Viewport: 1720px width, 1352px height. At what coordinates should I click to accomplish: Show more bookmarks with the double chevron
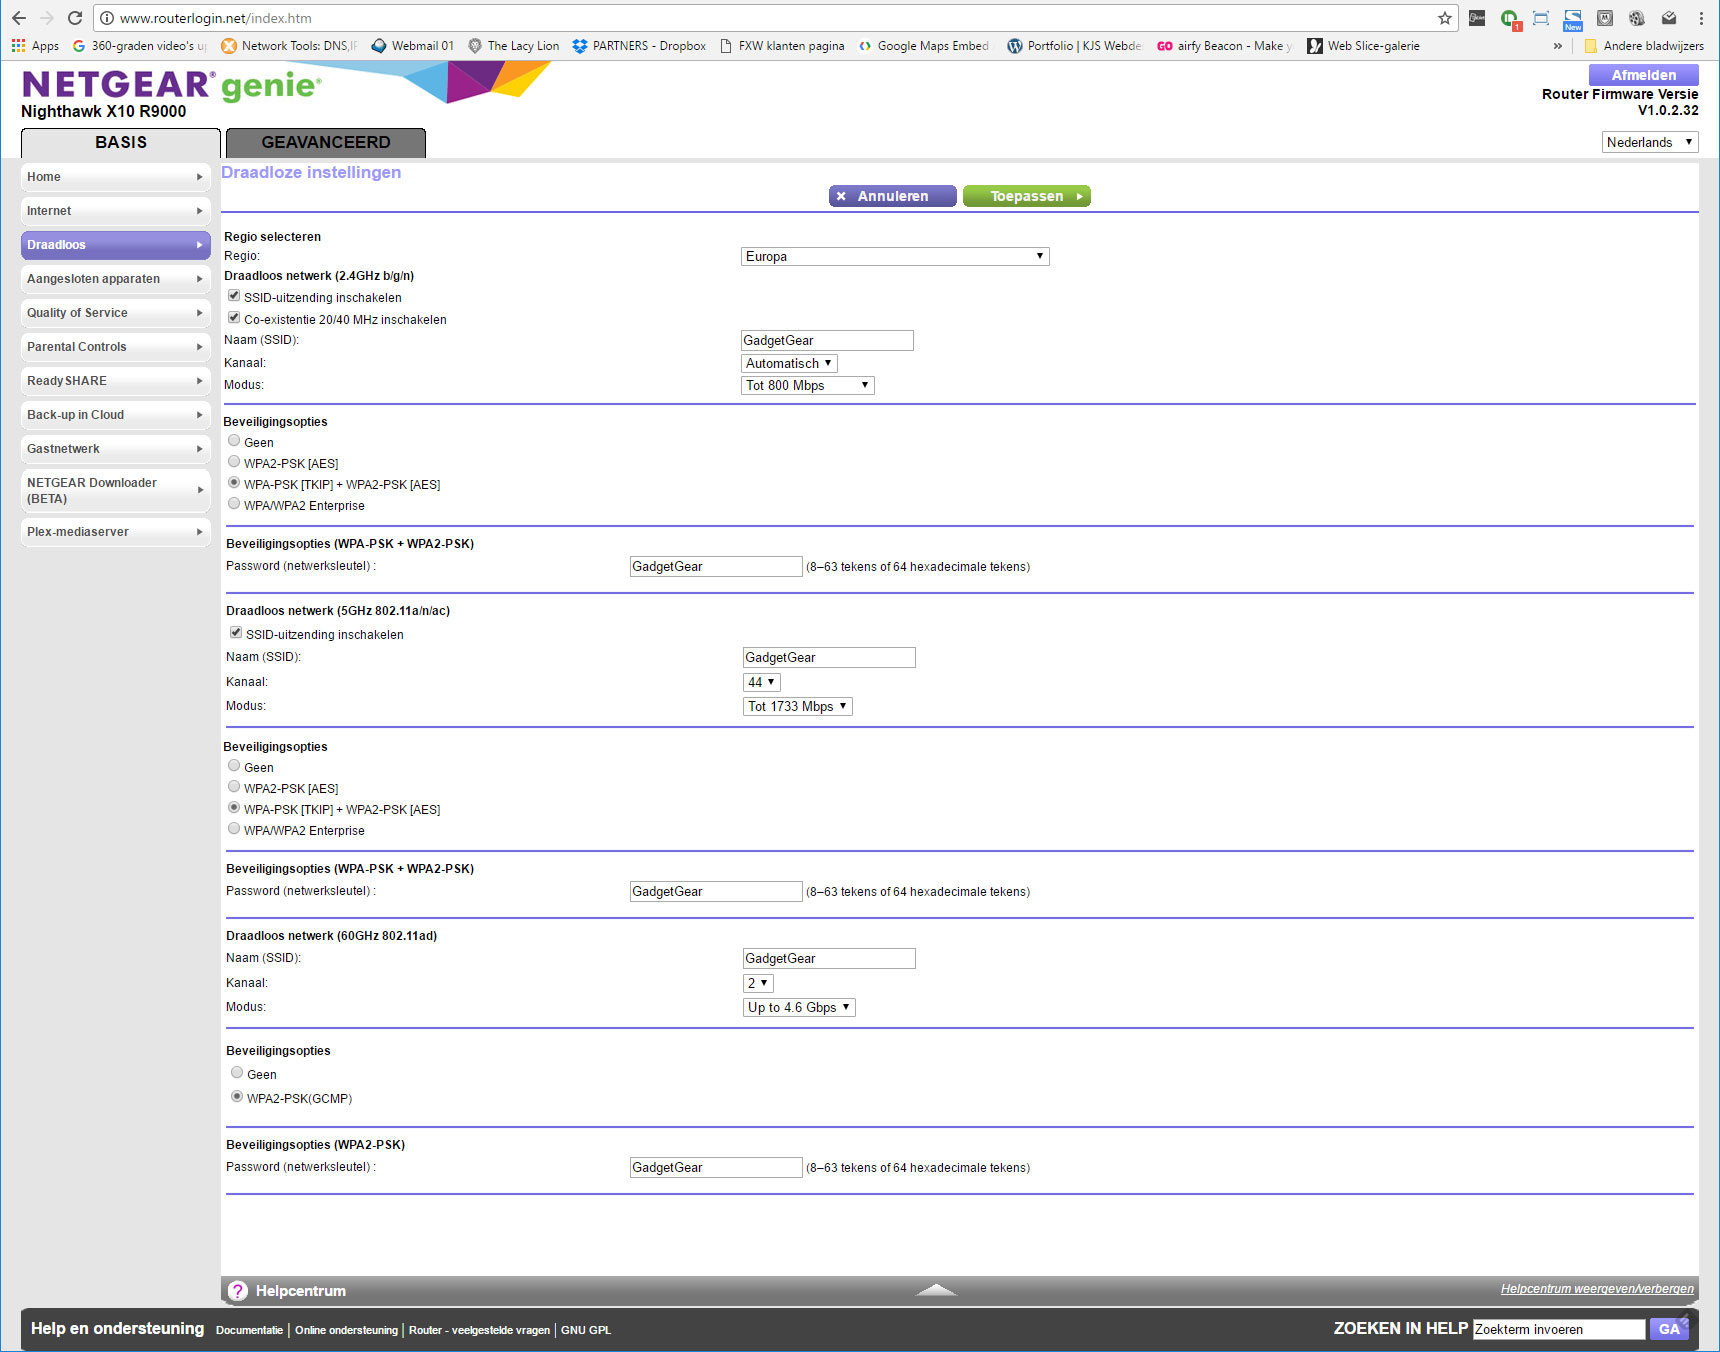1557,46
